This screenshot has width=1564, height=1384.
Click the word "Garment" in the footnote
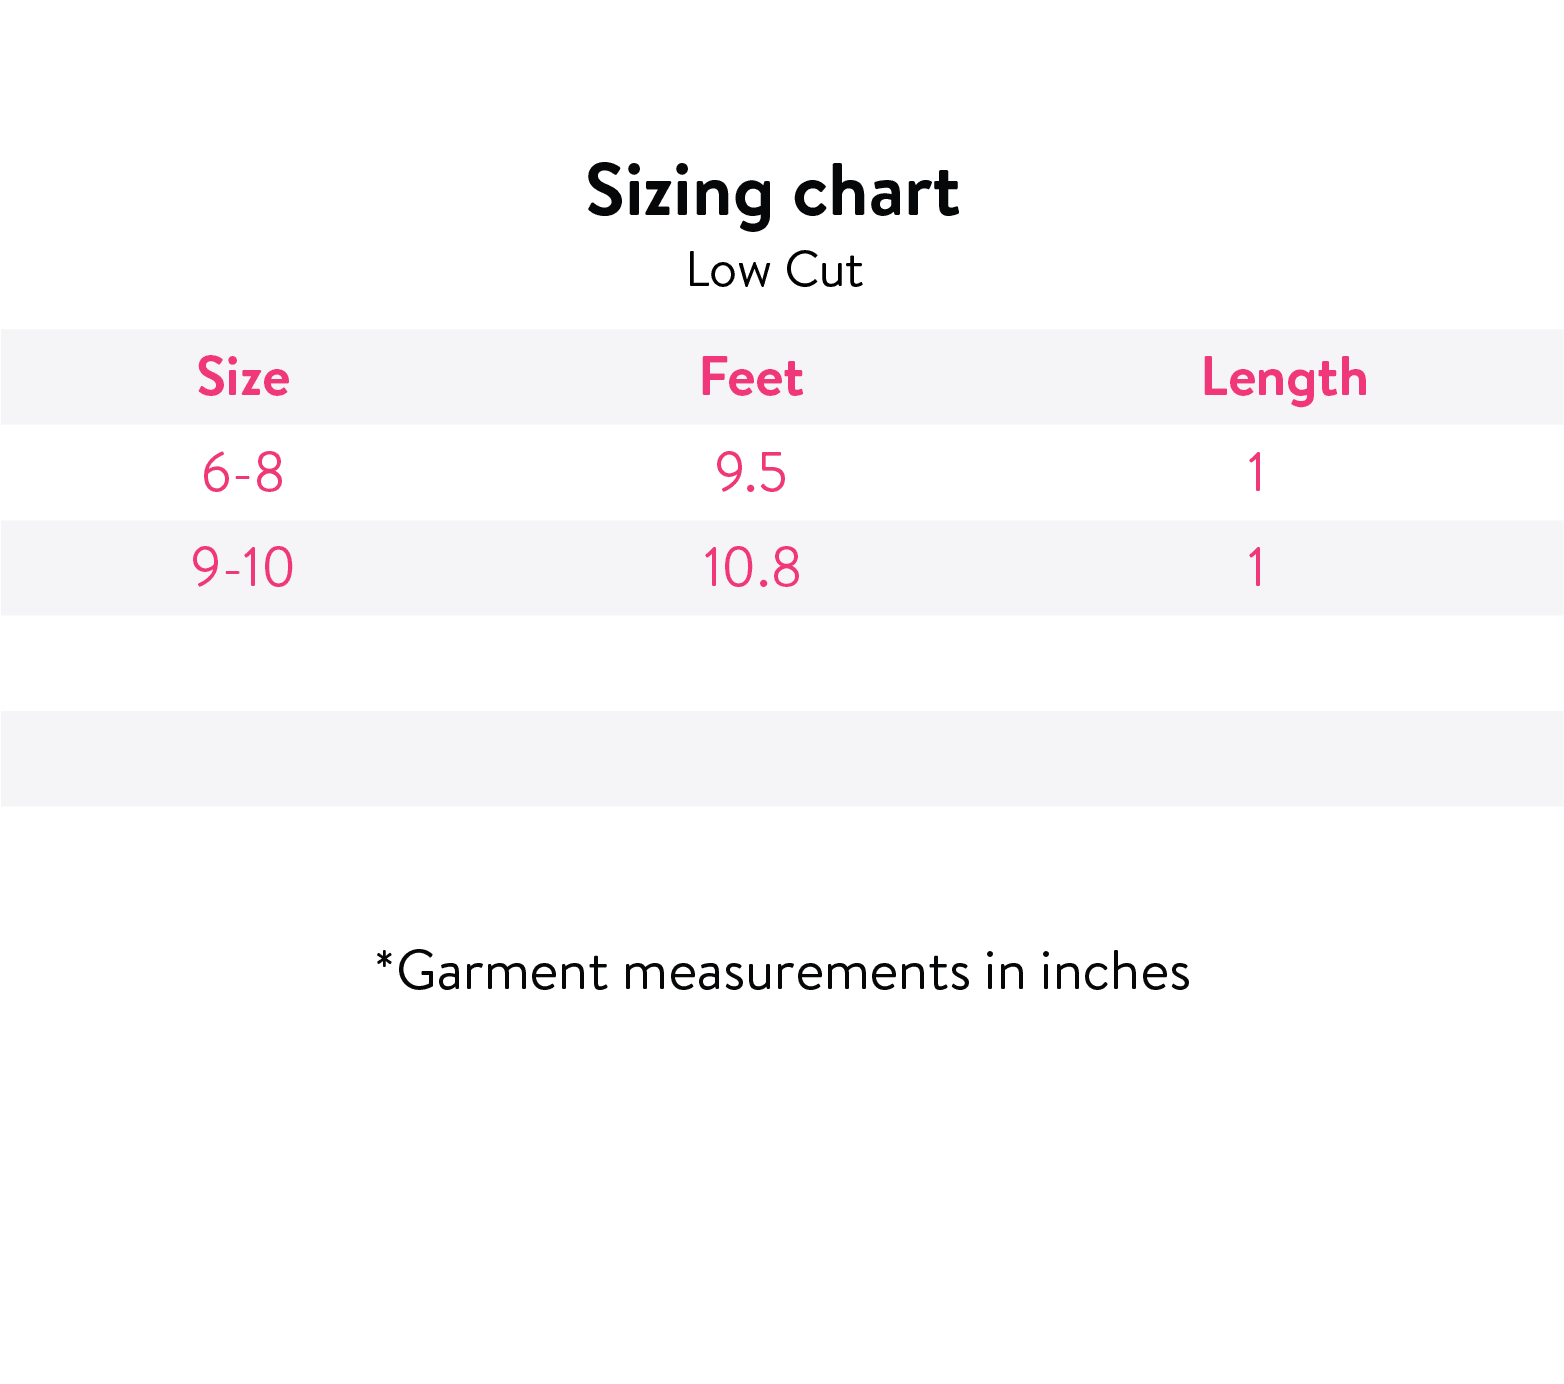click(x=502, y=972)
